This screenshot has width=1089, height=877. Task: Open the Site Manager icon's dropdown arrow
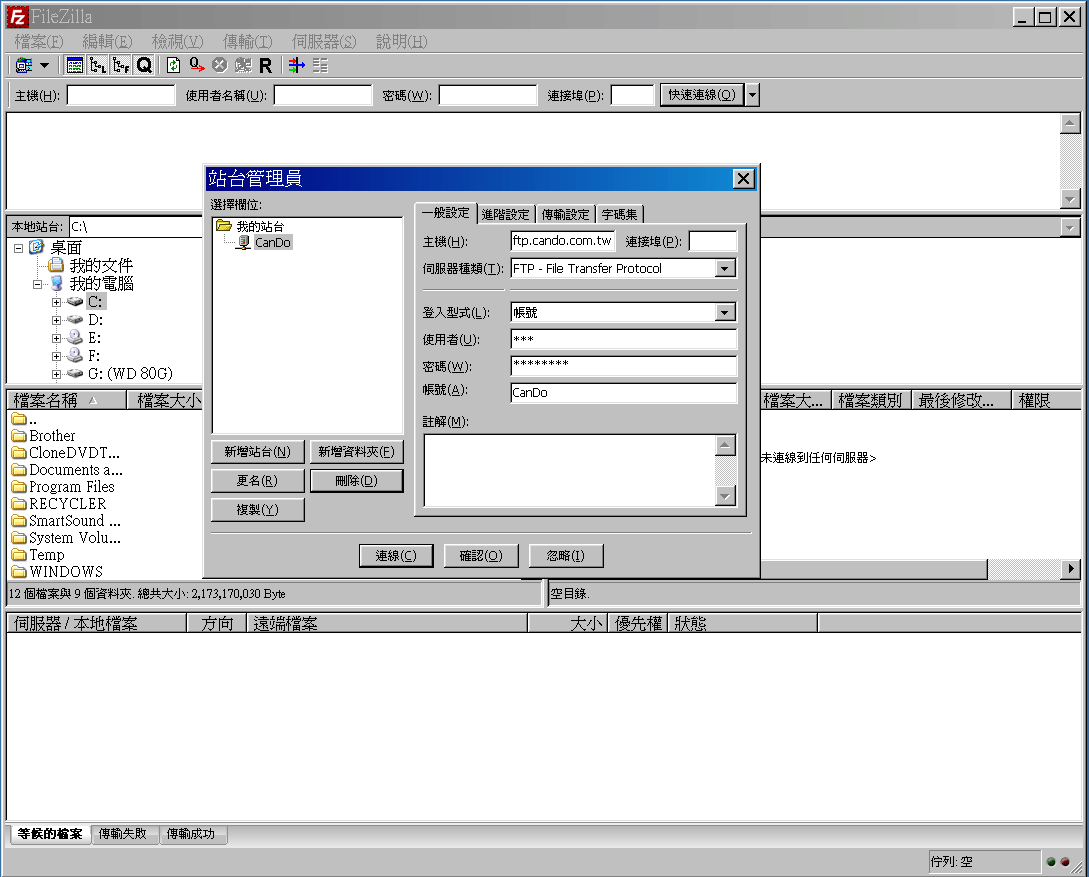(x=44, y=65)
